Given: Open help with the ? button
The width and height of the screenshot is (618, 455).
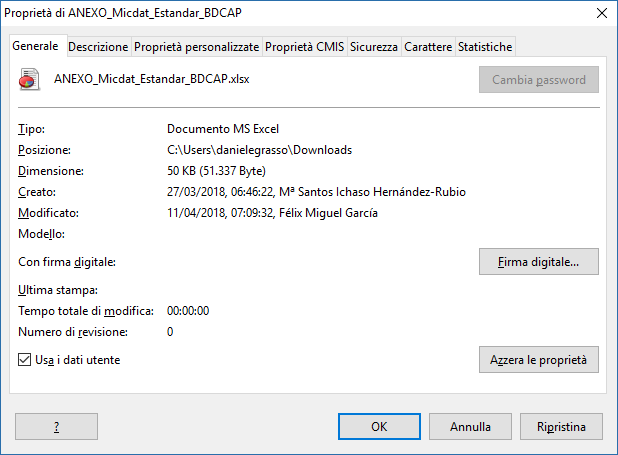Looking at the screenshot, I should (x=56, y=427).
